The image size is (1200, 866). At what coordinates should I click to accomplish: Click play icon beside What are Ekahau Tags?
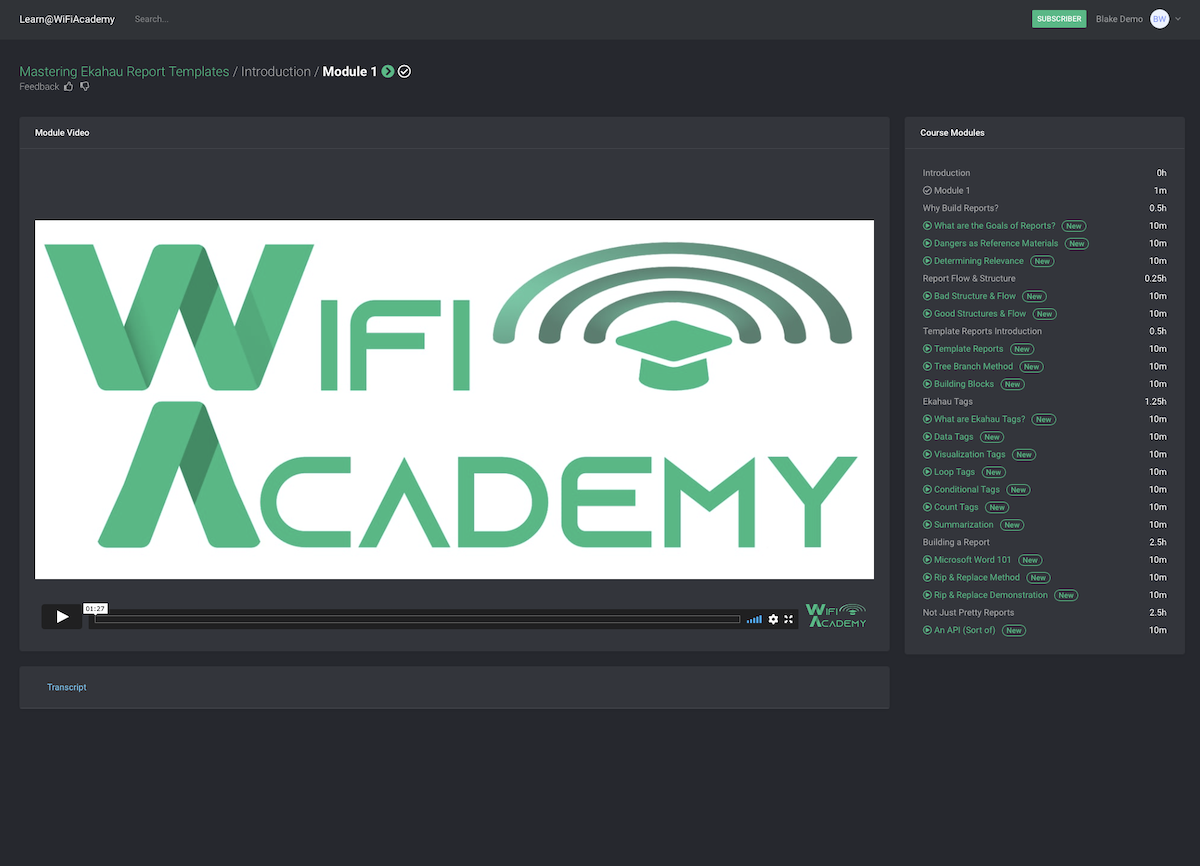927,419
